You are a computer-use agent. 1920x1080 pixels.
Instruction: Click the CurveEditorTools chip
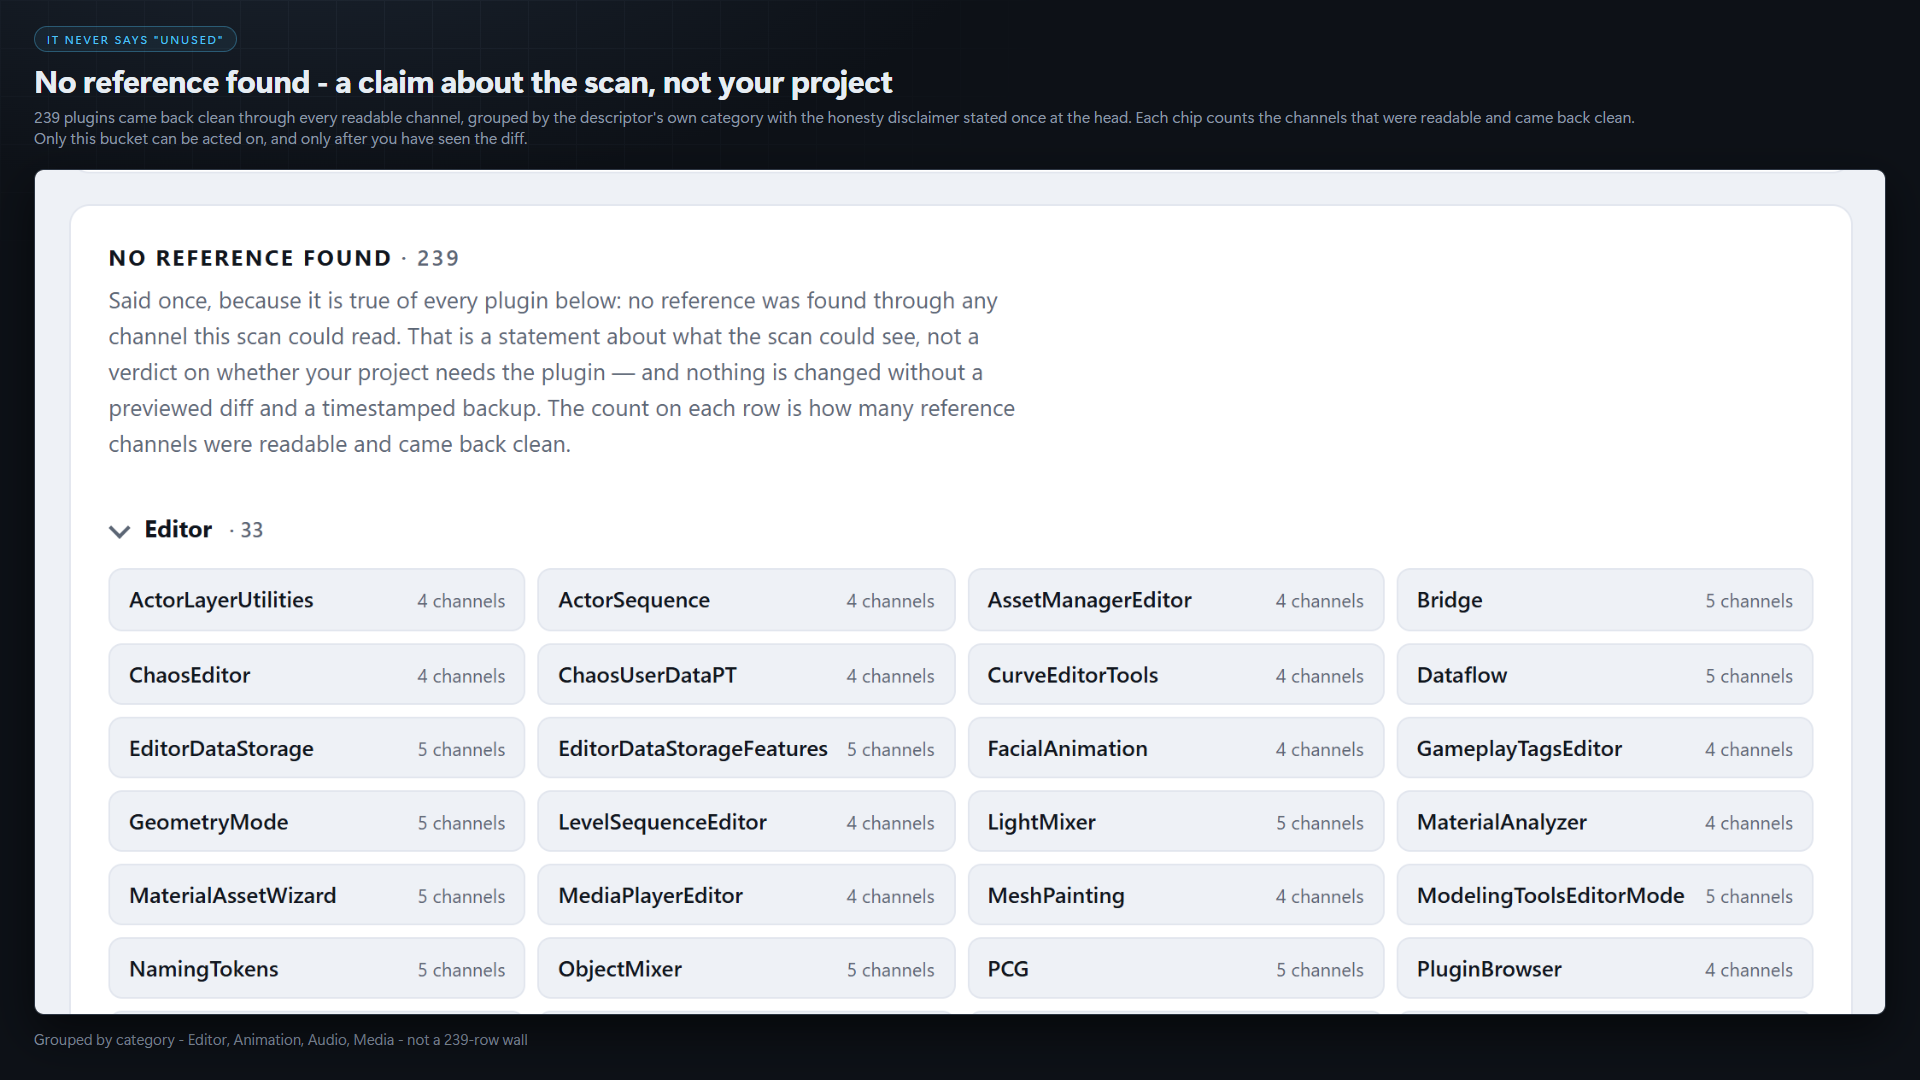(1176, 675)
